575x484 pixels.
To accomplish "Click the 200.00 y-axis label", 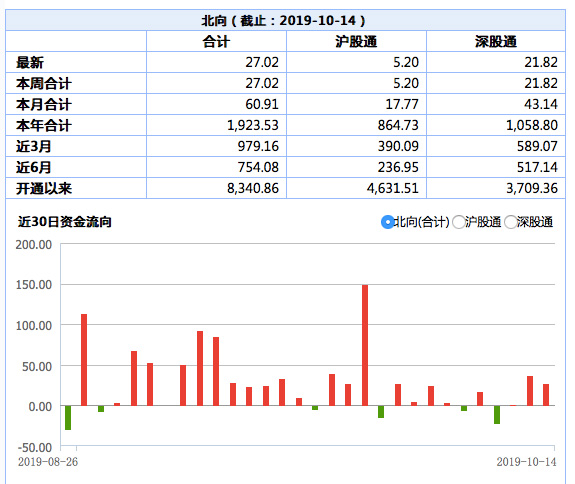I will pyautogui.click(x=34, y=245).
